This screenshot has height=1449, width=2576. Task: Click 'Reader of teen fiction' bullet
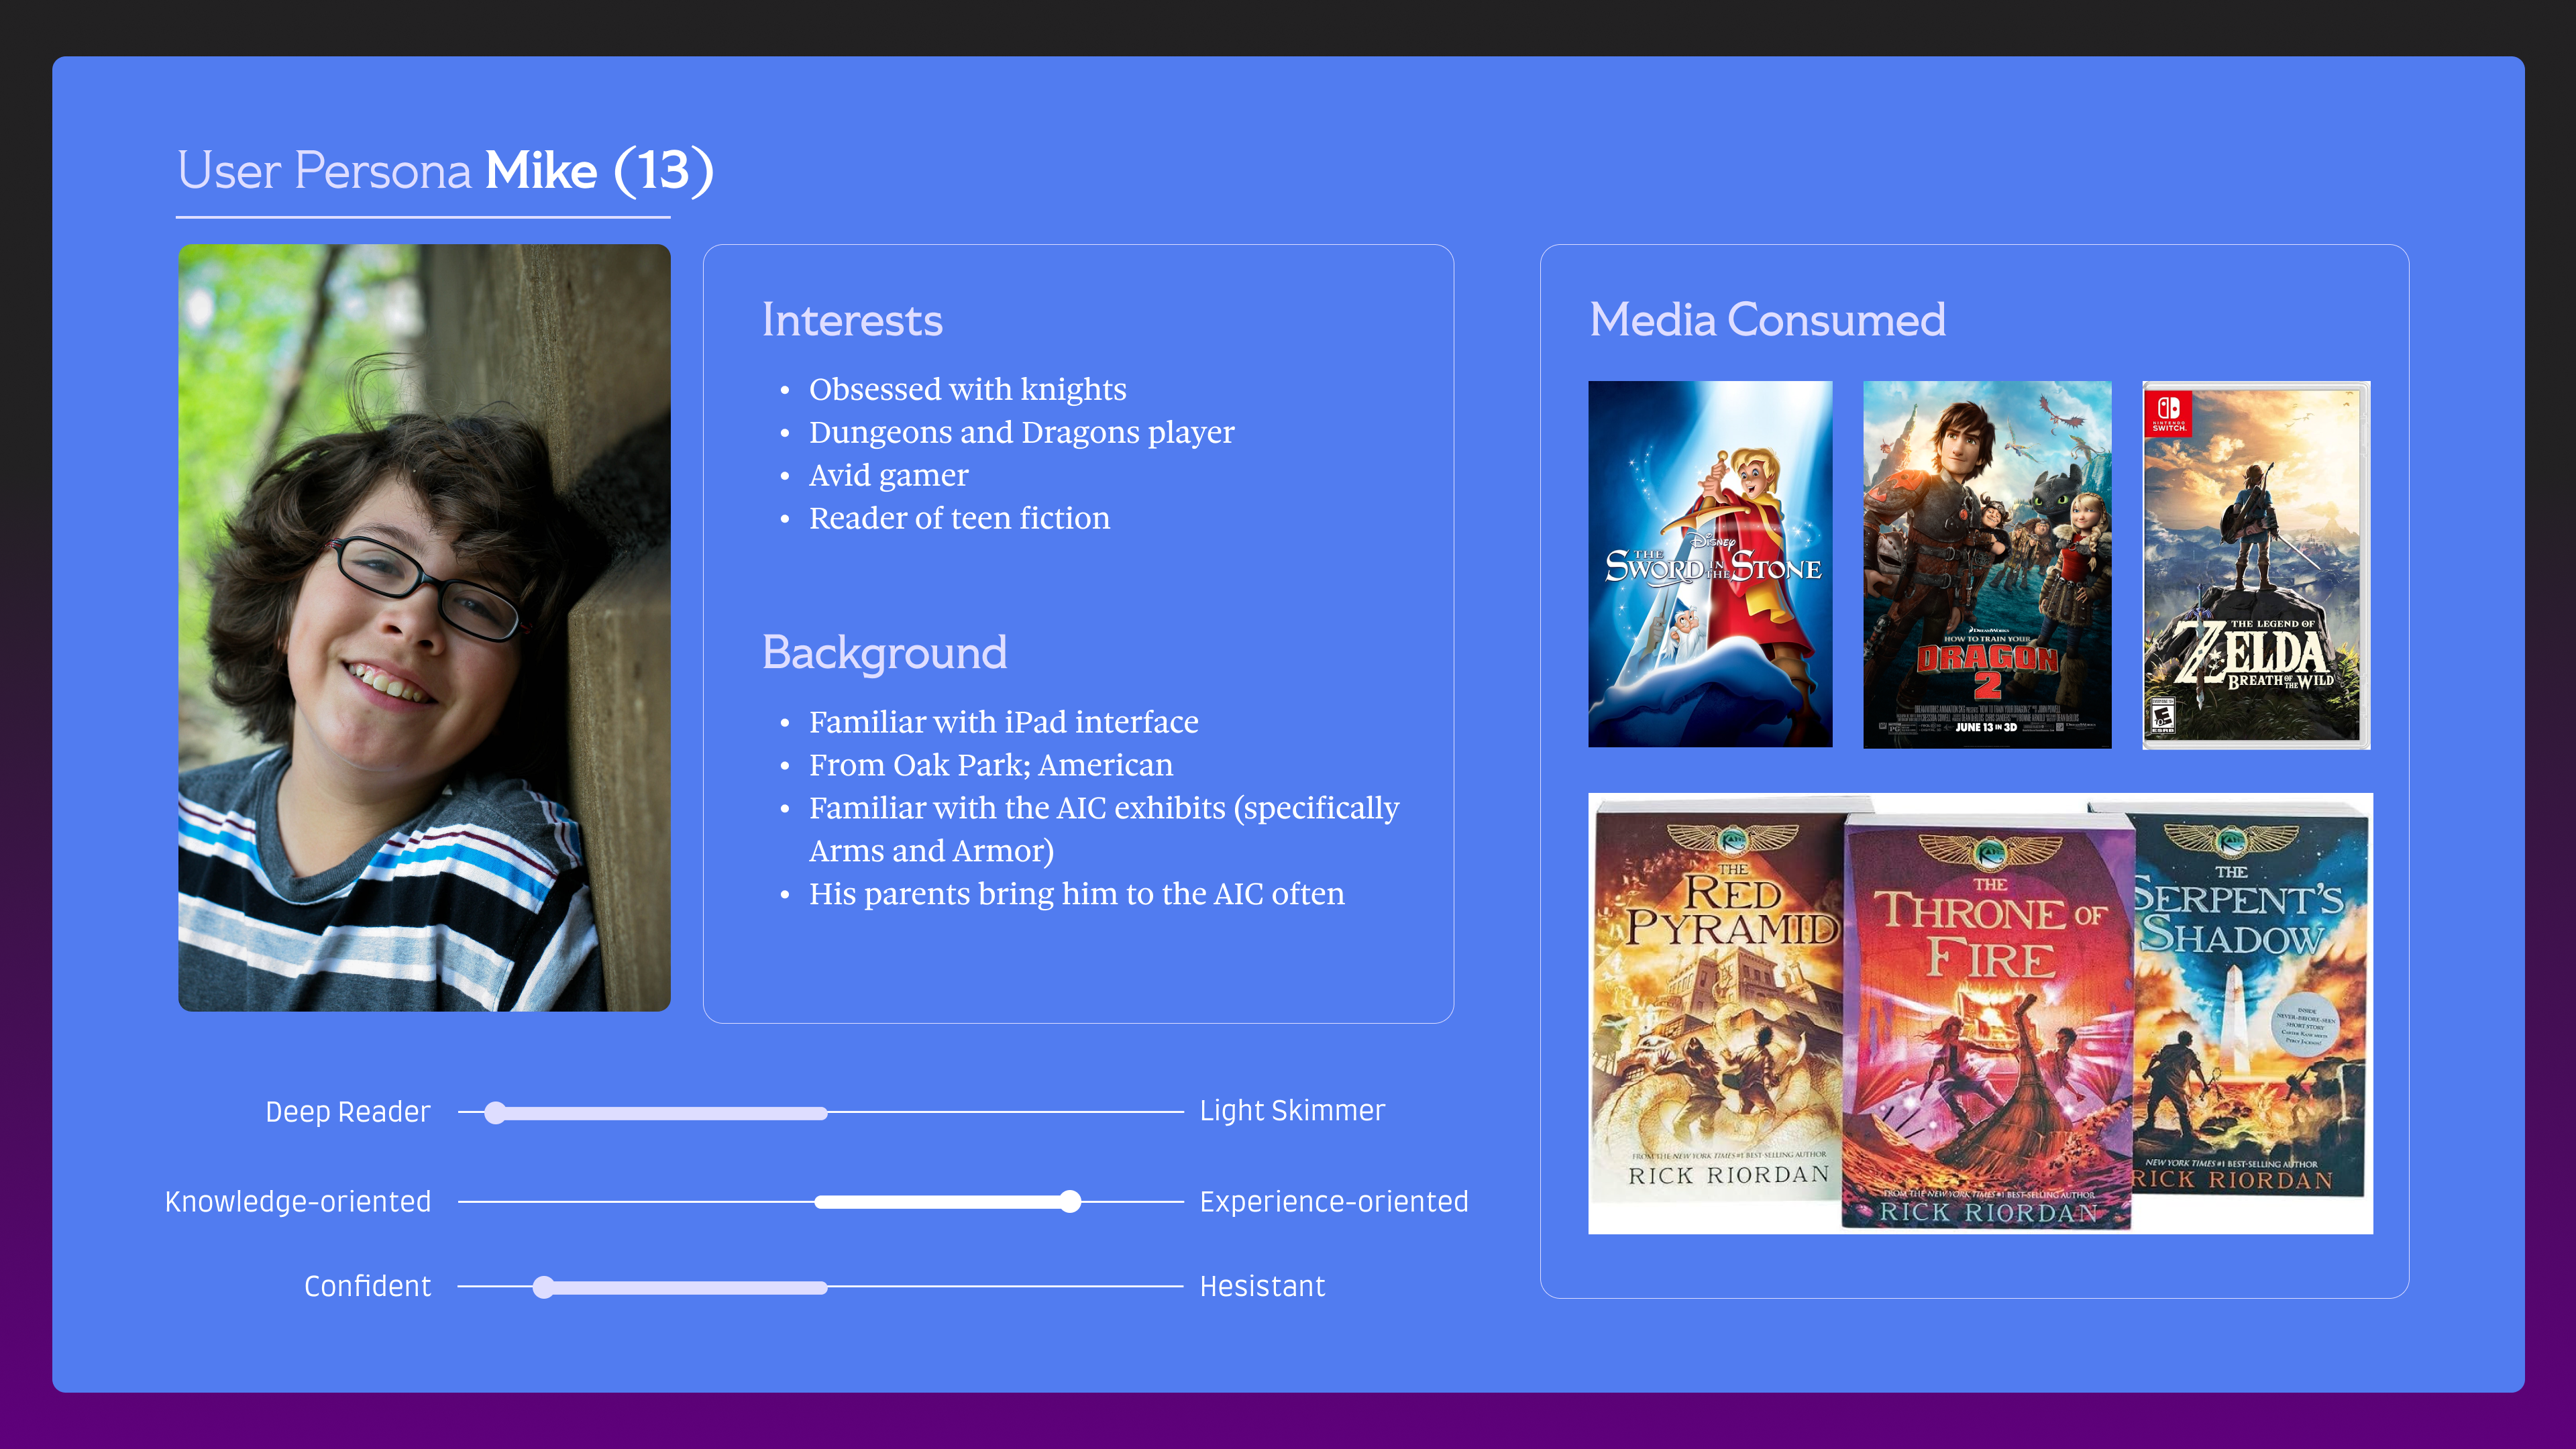pyautogui.click(x=959, y=518)
